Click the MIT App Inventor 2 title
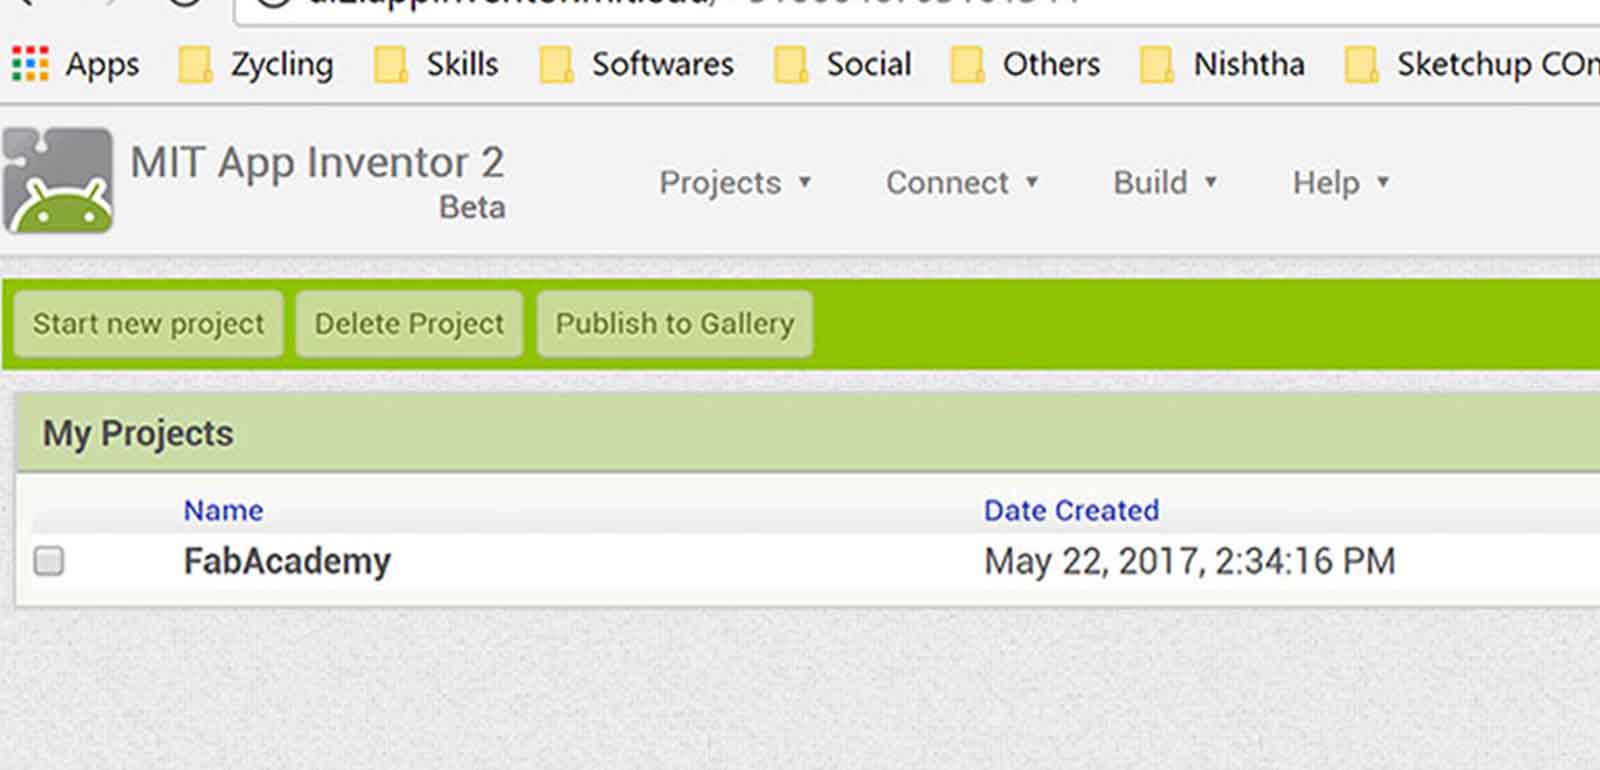The width and height of the screenshot is (1600, 770). point(317,163)
